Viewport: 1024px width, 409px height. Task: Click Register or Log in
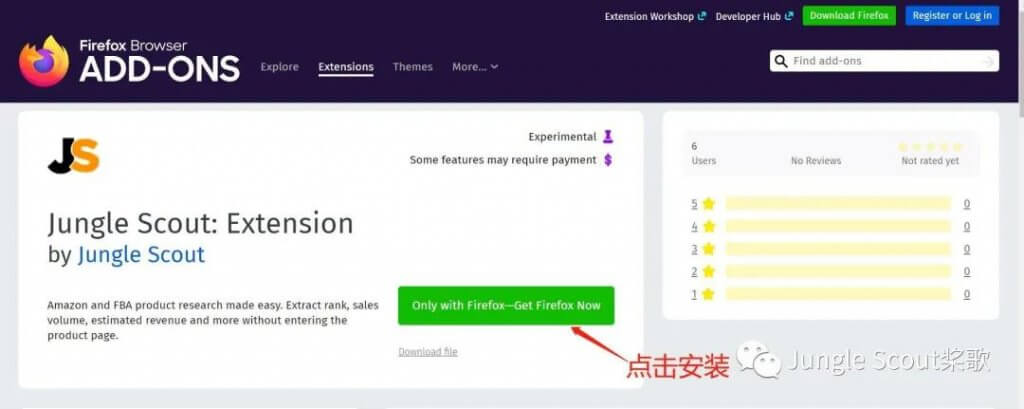(x=952, y=16)
